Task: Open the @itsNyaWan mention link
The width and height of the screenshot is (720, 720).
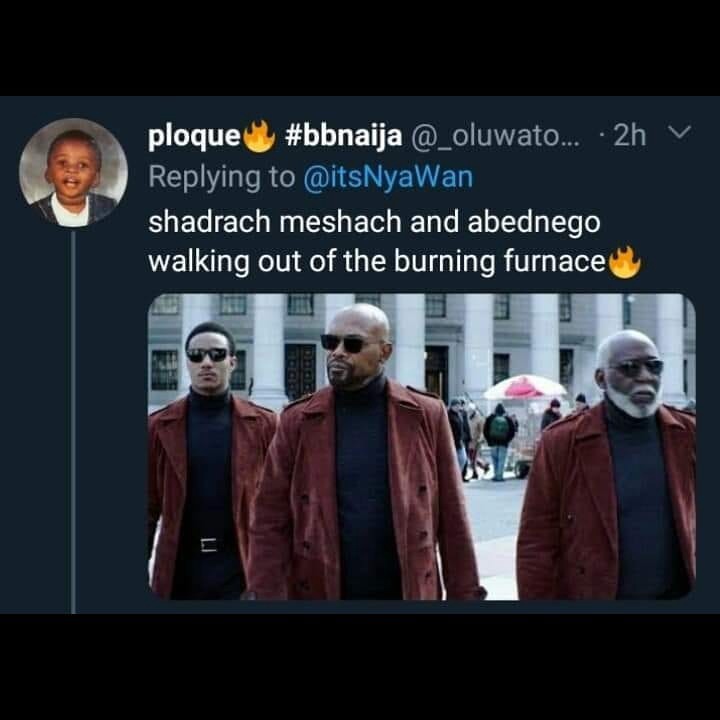Action: pos(388,178)
